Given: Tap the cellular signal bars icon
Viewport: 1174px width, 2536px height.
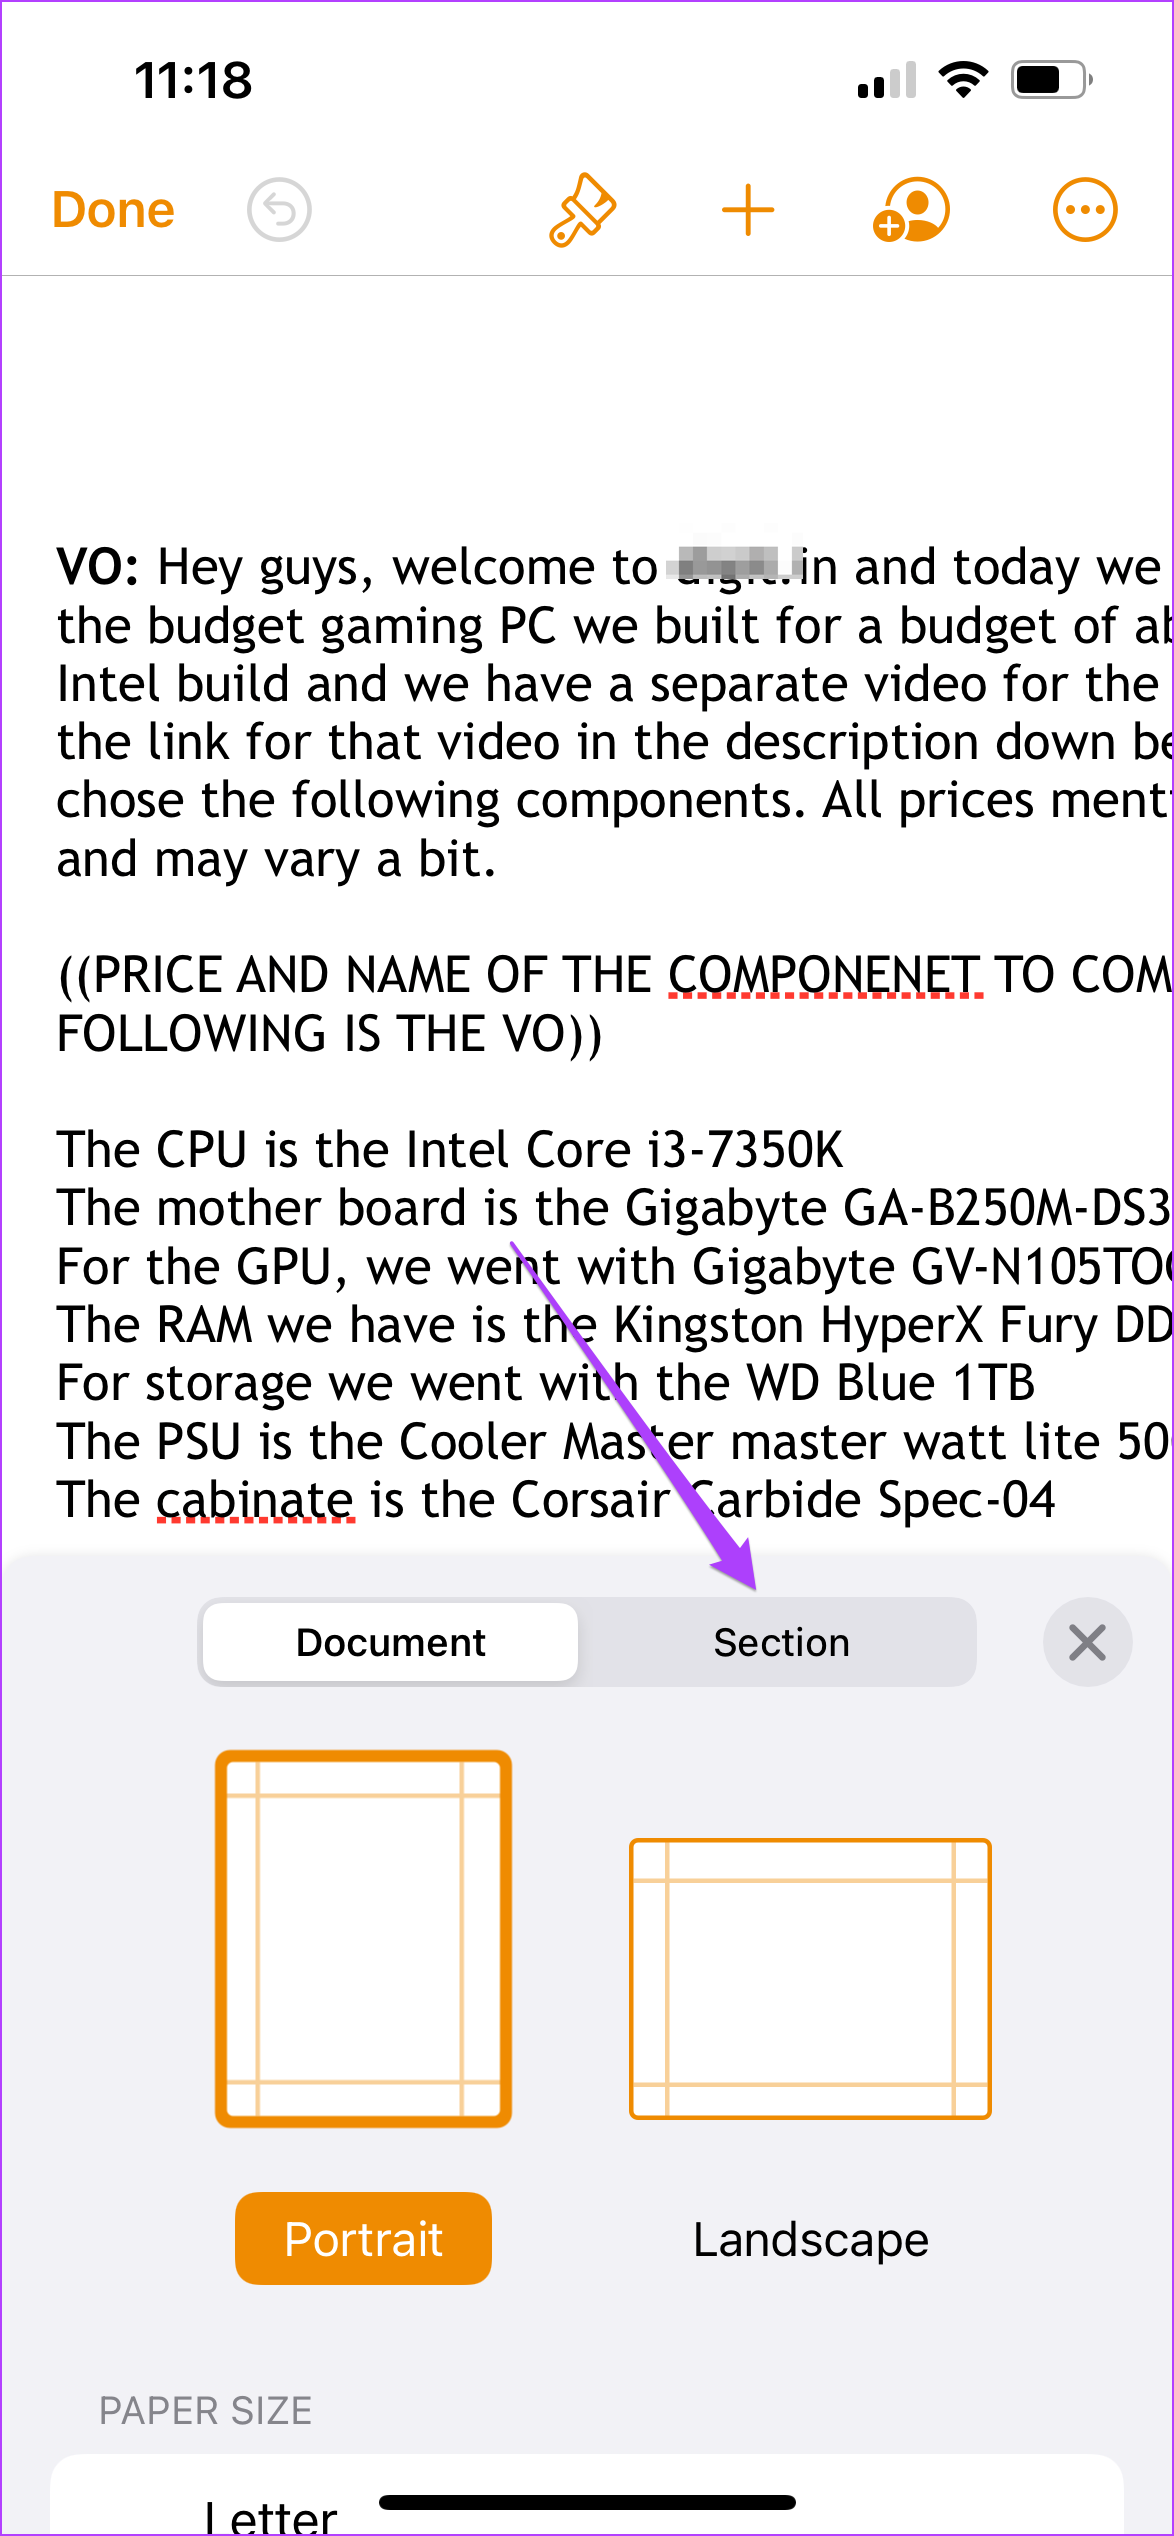Looking at the screenshot, I should pos(887,80).
